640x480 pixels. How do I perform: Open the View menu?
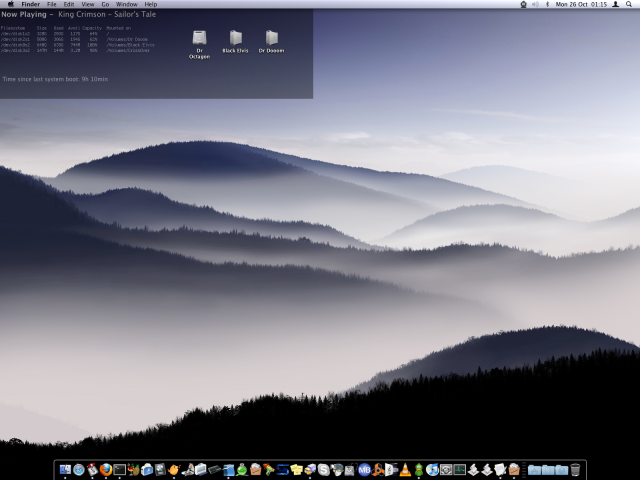point(88,4)
